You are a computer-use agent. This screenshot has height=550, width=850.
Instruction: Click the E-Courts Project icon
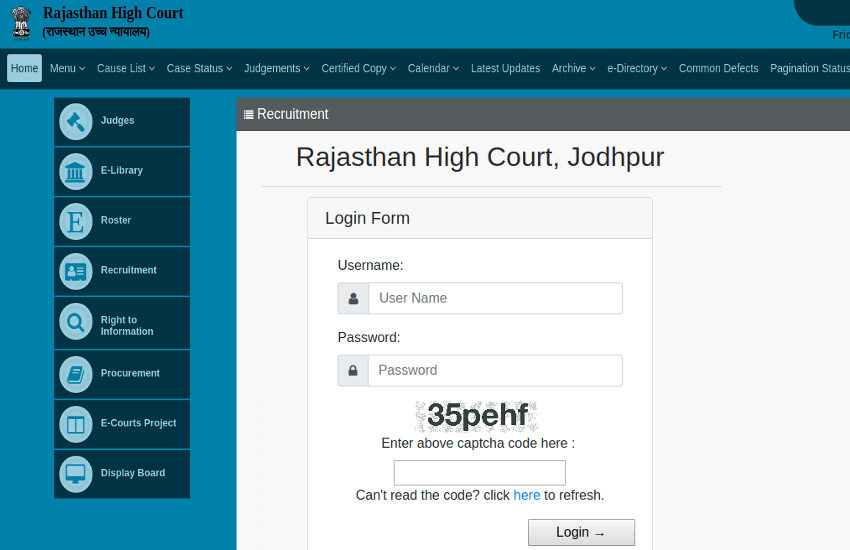76,424
